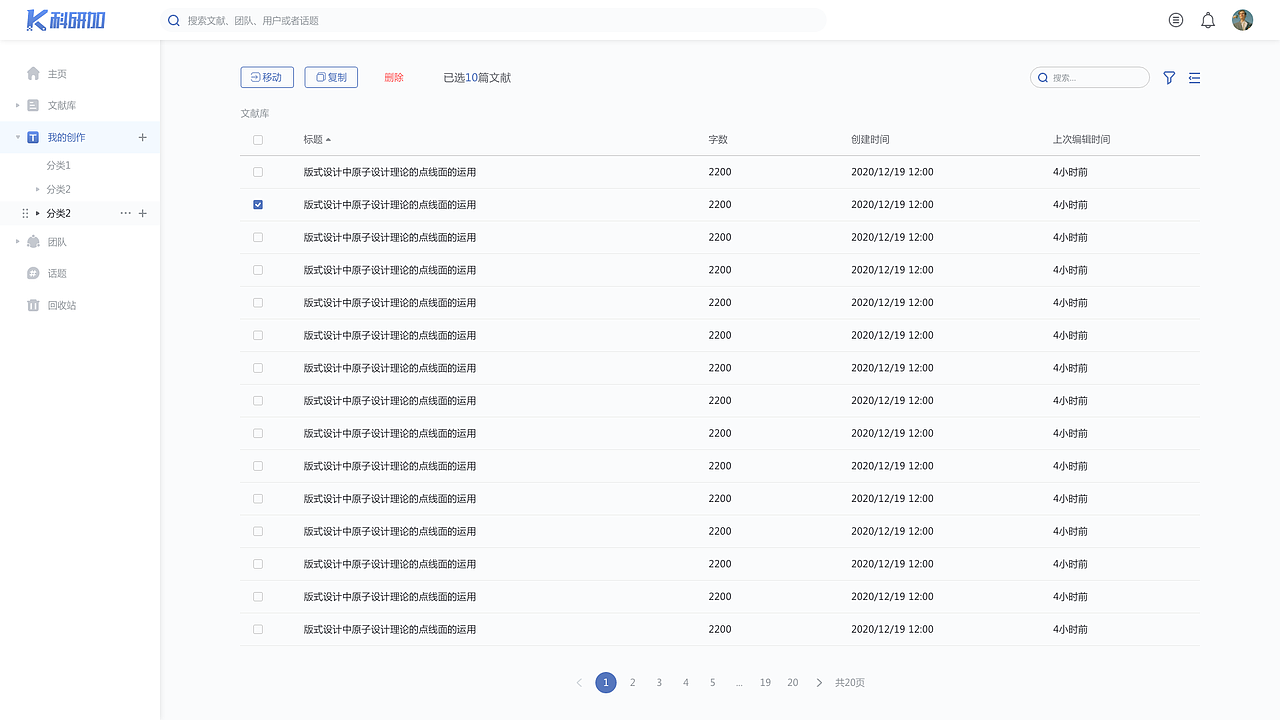Screen dimensions: 1280x720
Task: Open the user avatar menu
Action: pyautogui.click(x=1242, y=20)
